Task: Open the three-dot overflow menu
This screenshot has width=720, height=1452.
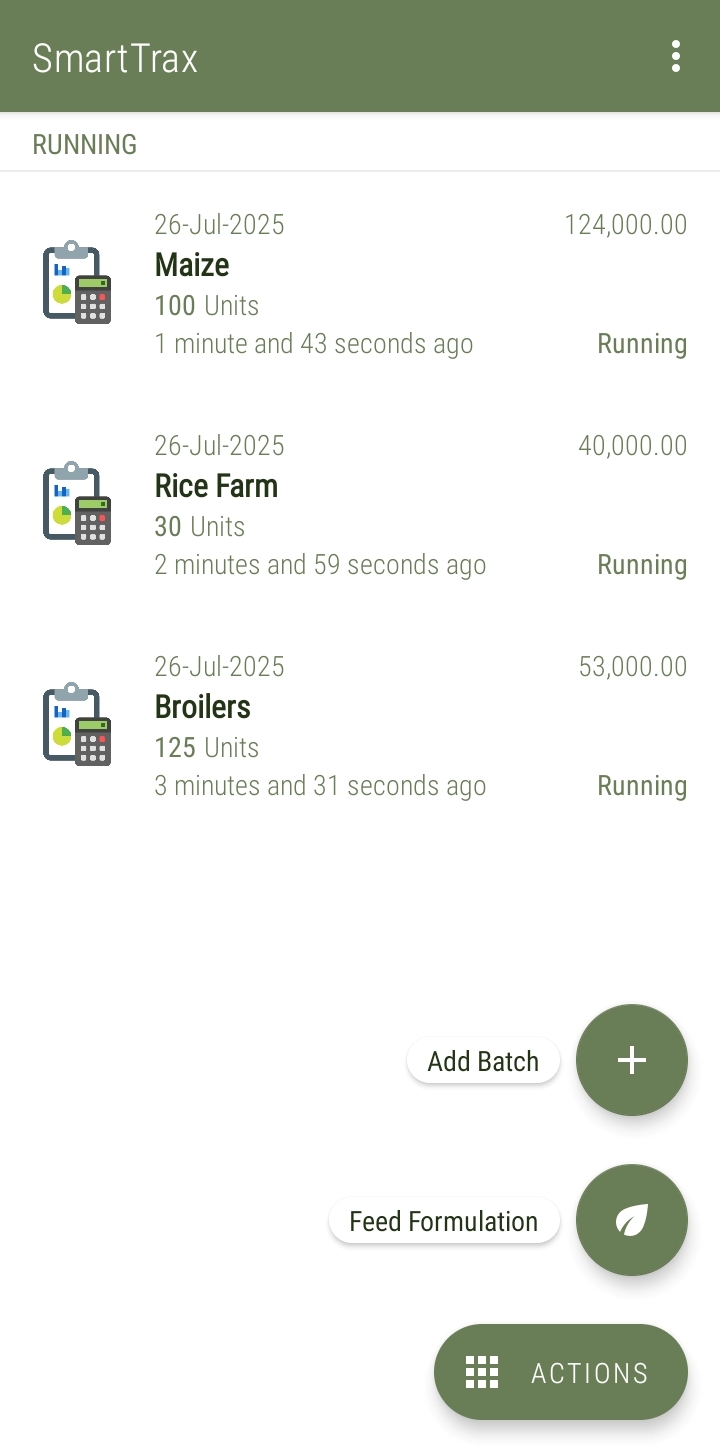Action: (676, 57)
